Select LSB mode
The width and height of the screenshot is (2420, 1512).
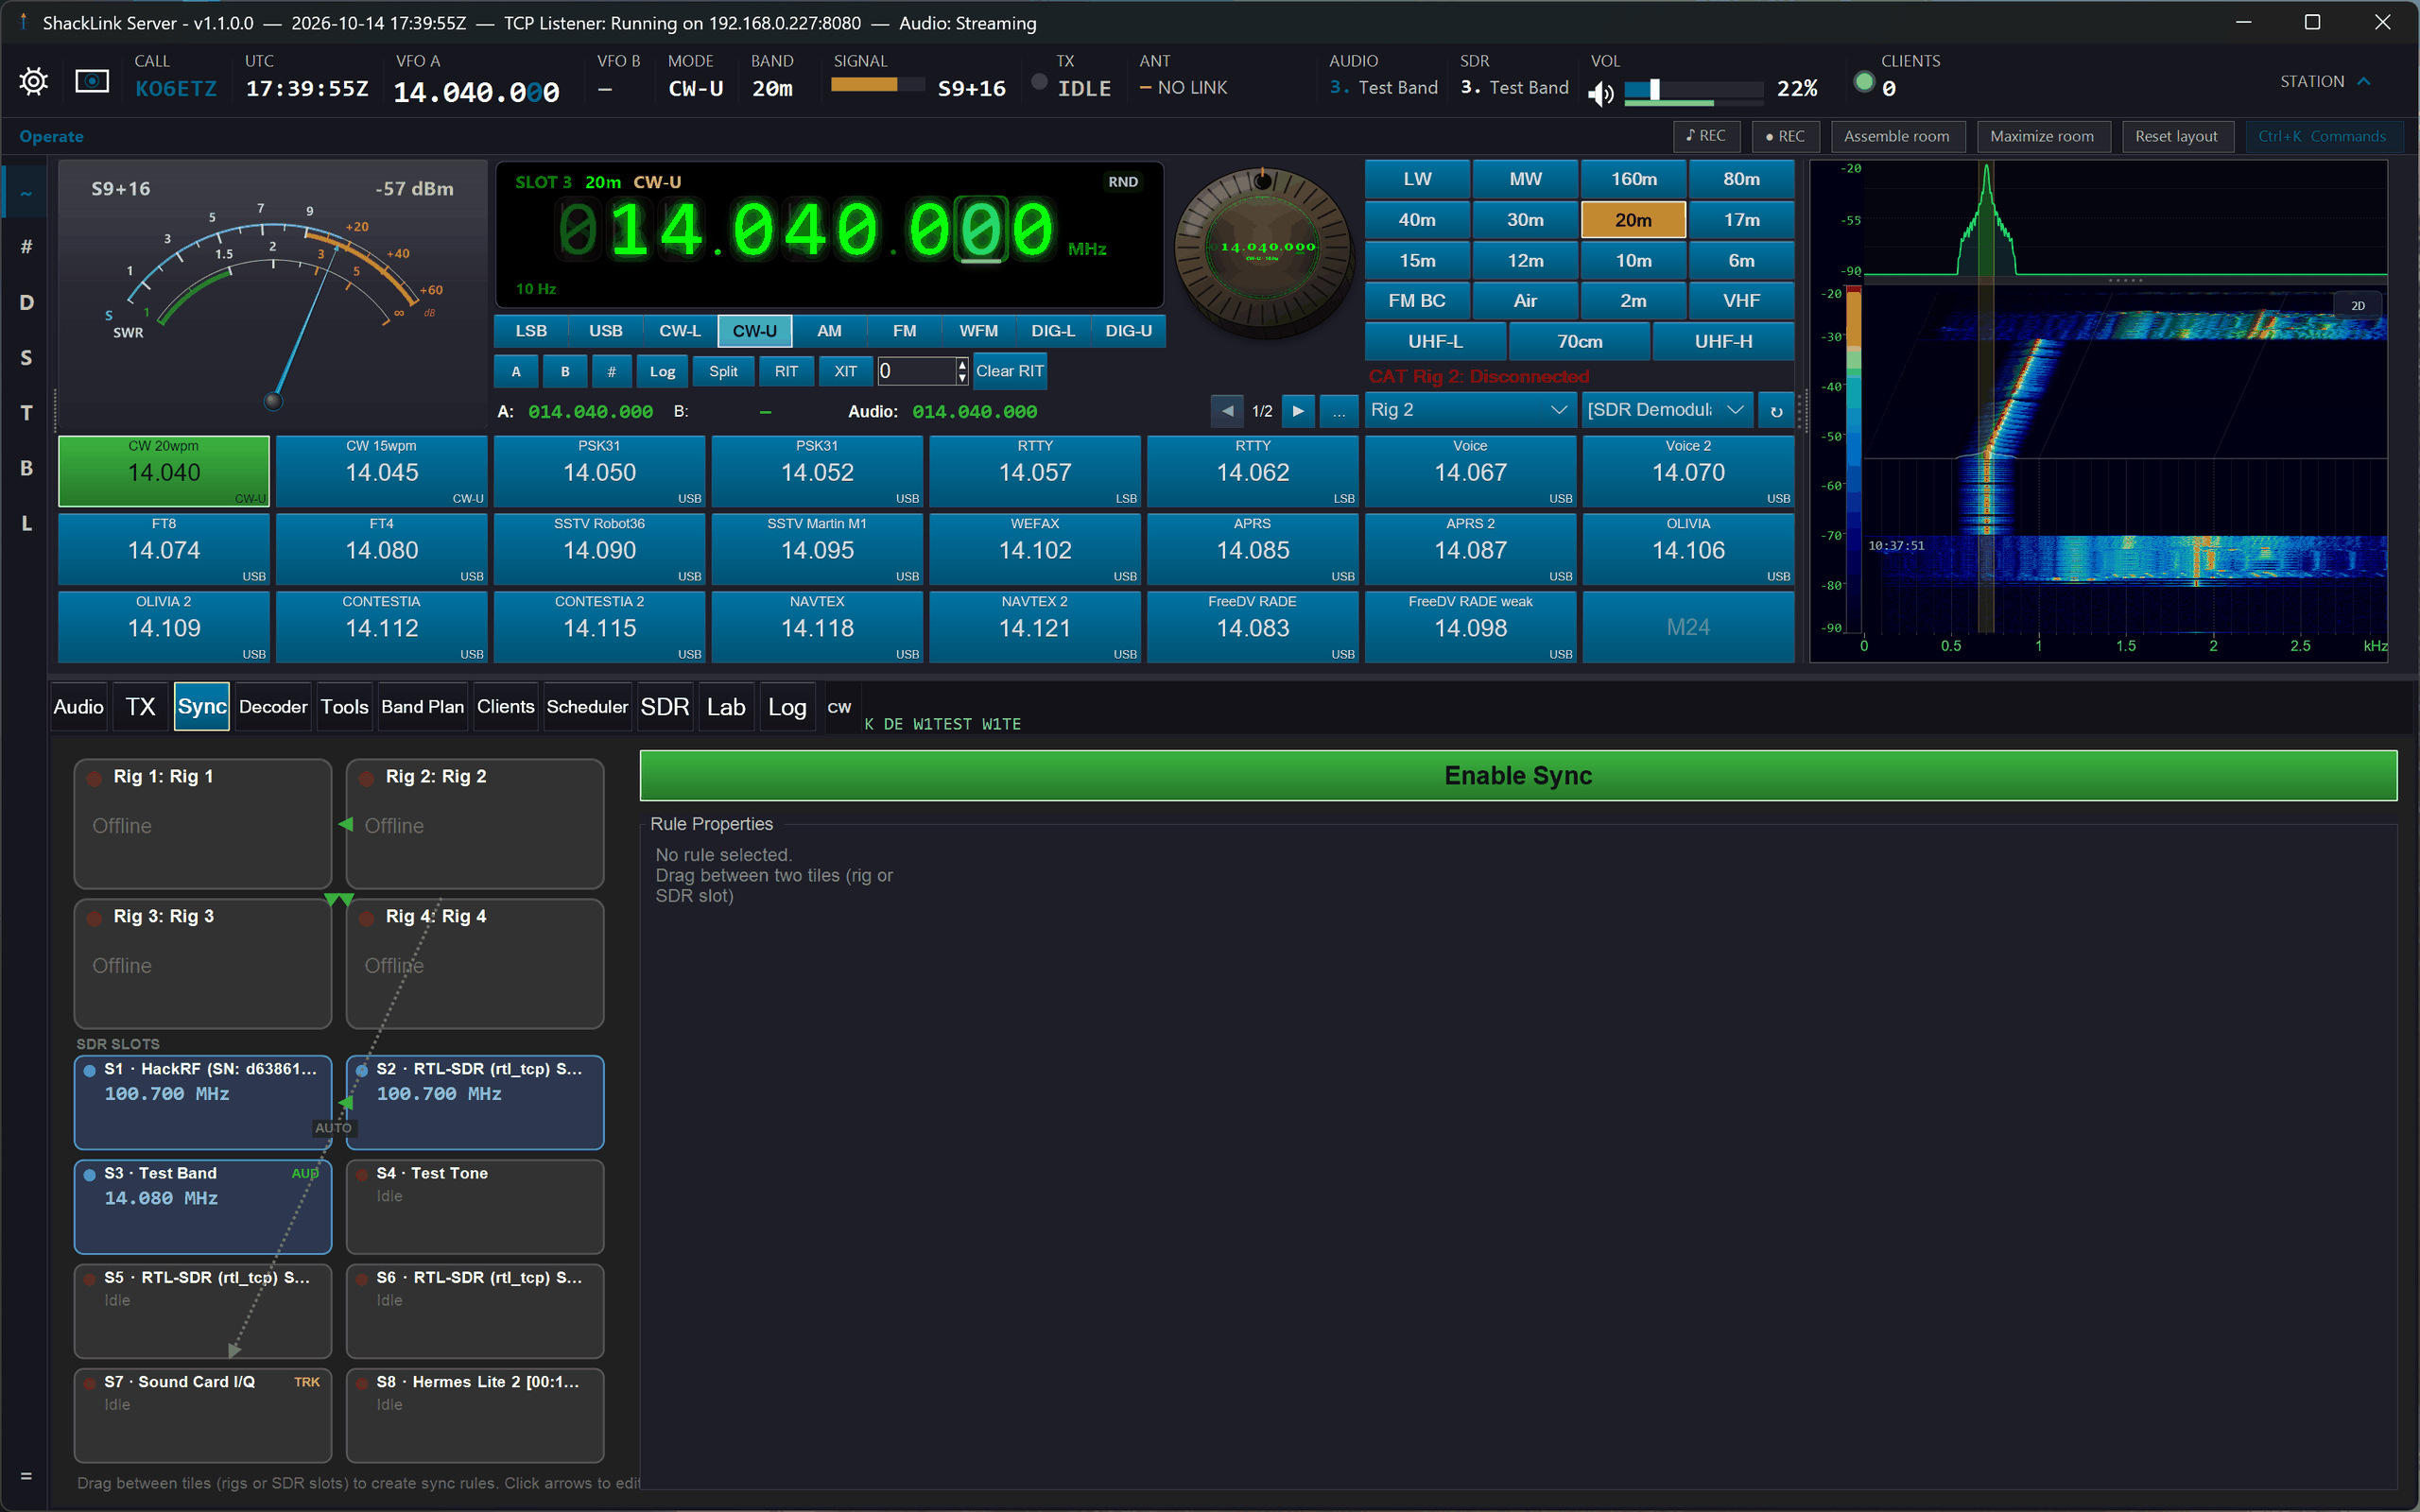coord(531,331)
